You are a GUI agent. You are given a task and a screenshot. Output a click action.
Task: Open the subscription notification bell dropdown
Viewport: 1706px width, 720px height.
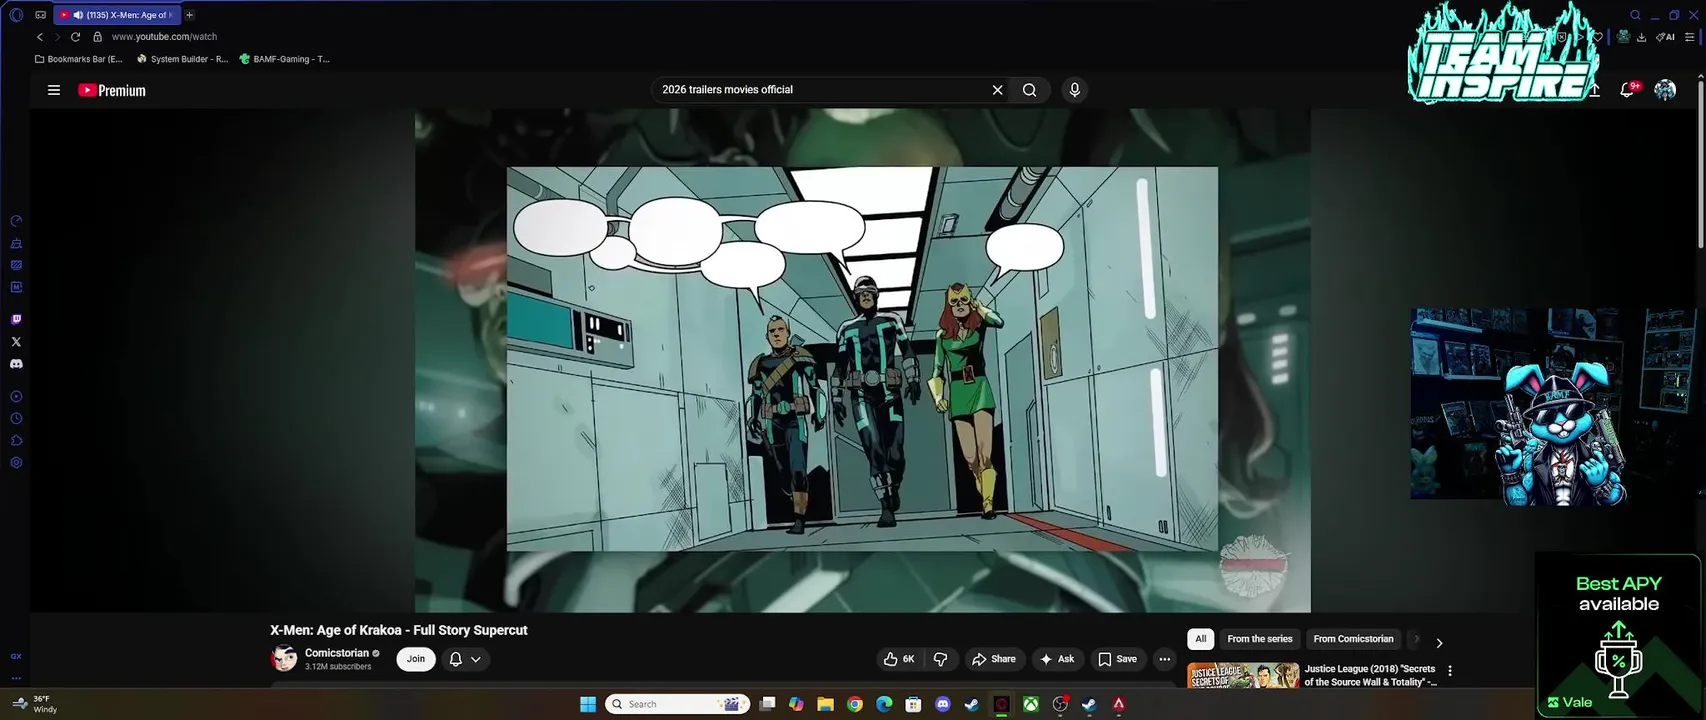pyautogui.click(x=465, y=659)
